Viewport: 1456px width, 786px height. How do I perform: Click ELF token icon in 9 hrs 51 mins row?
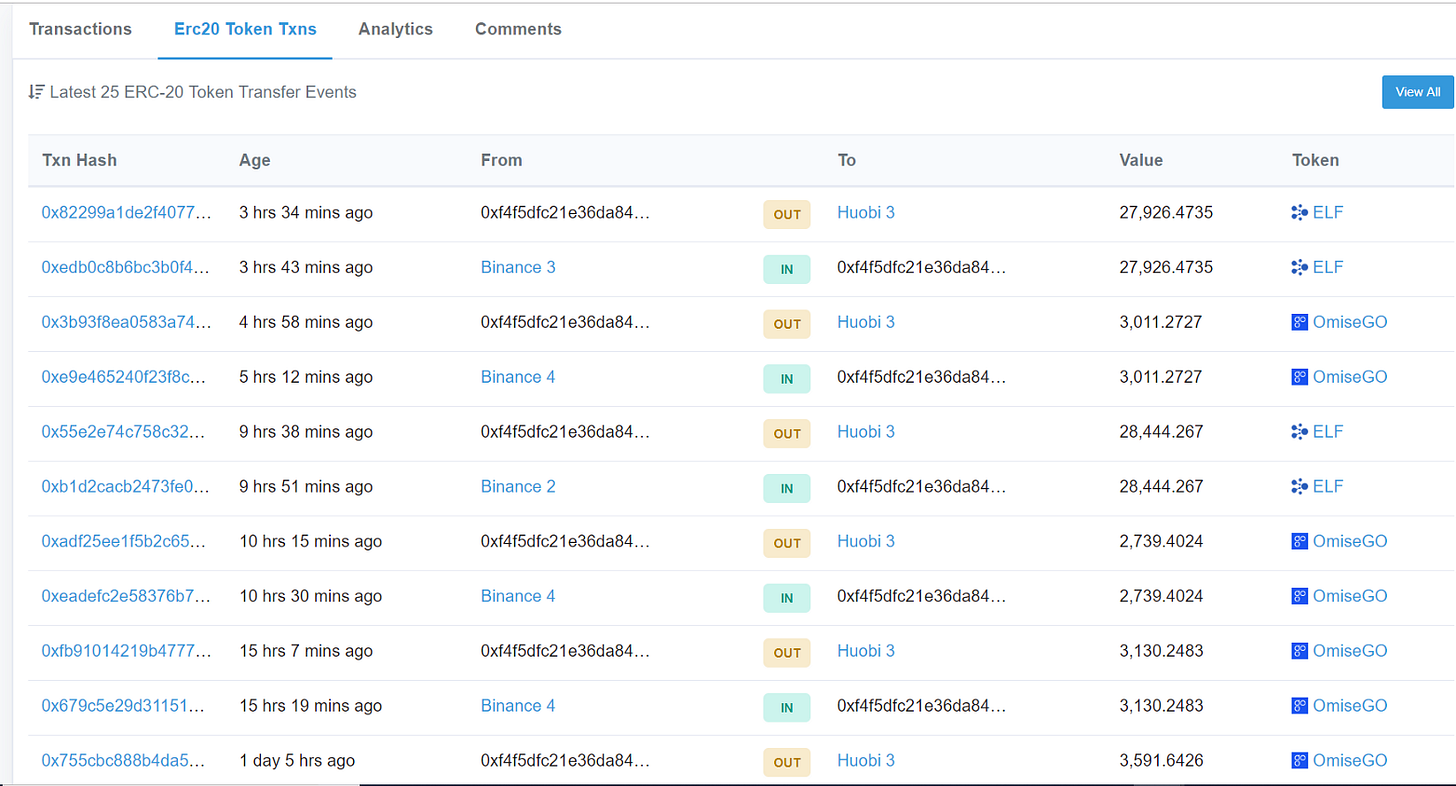point(1300,487)
